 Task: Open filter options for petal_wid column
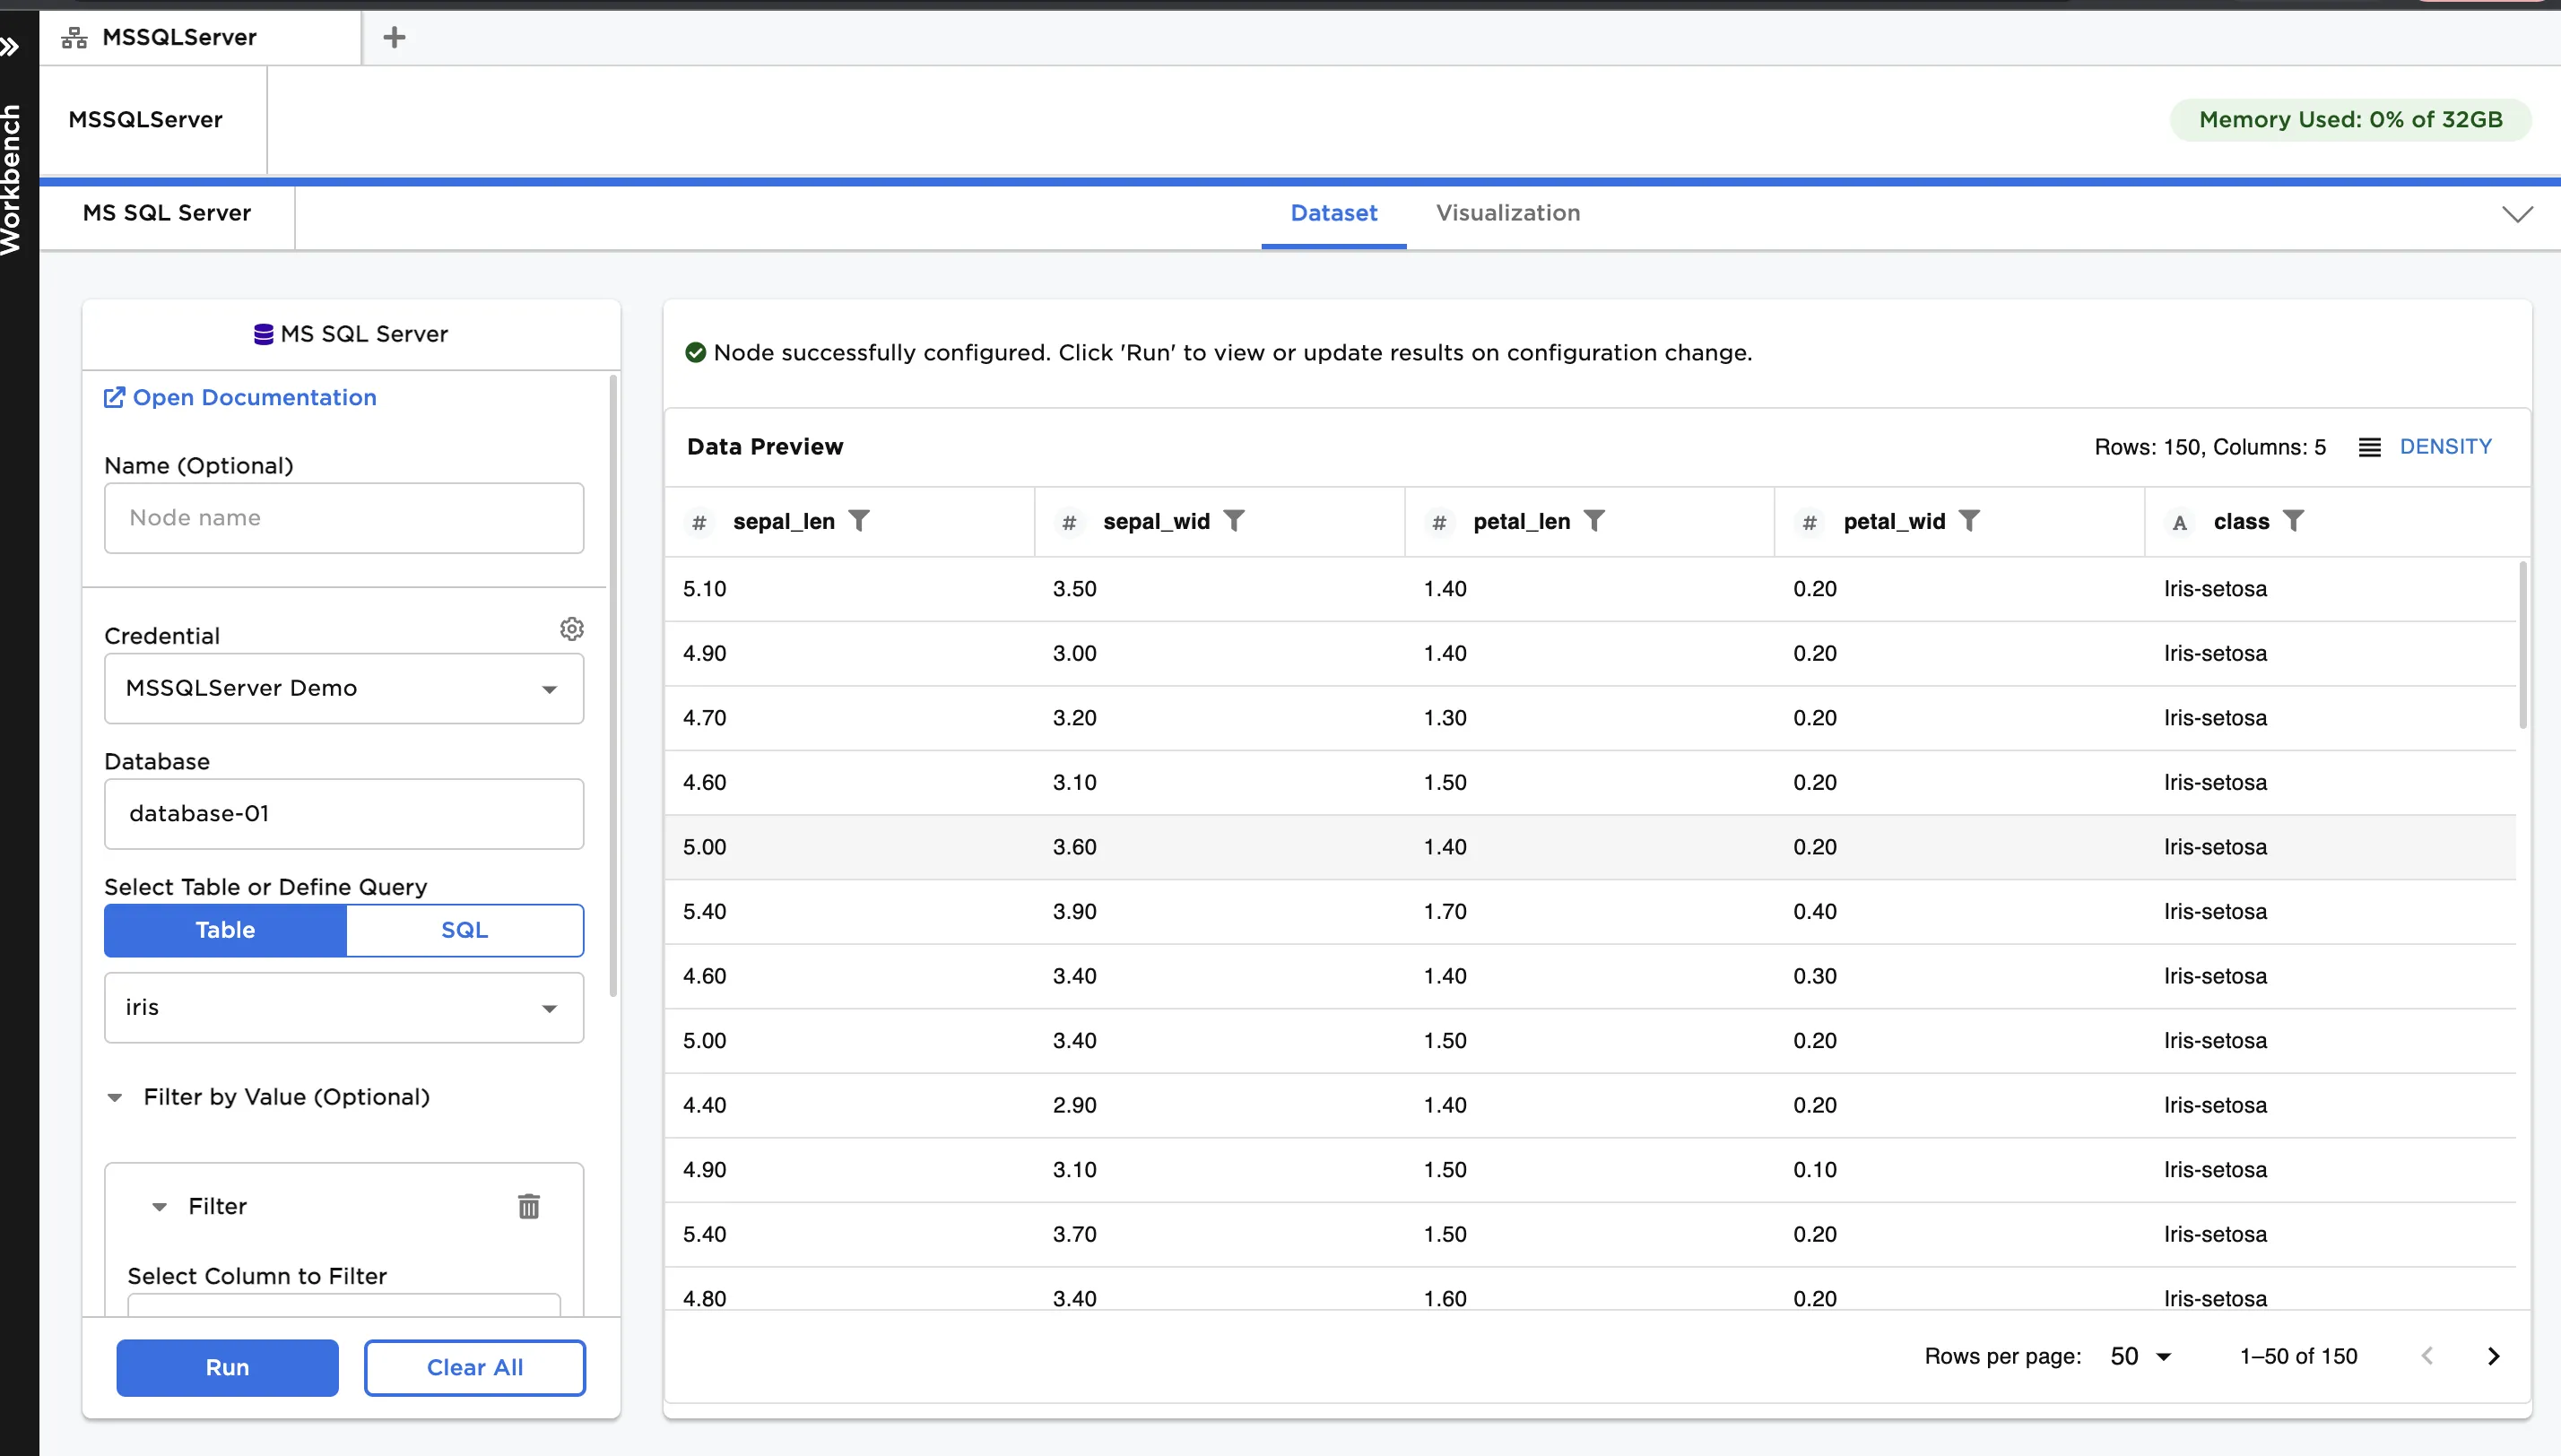tap(1968, 520)
